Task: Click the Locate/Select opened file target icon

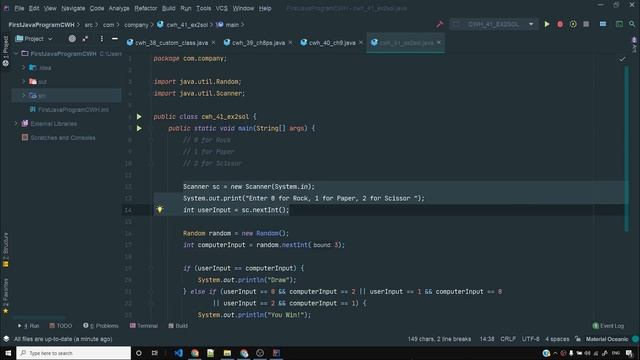Action: [x=72, y=39]
